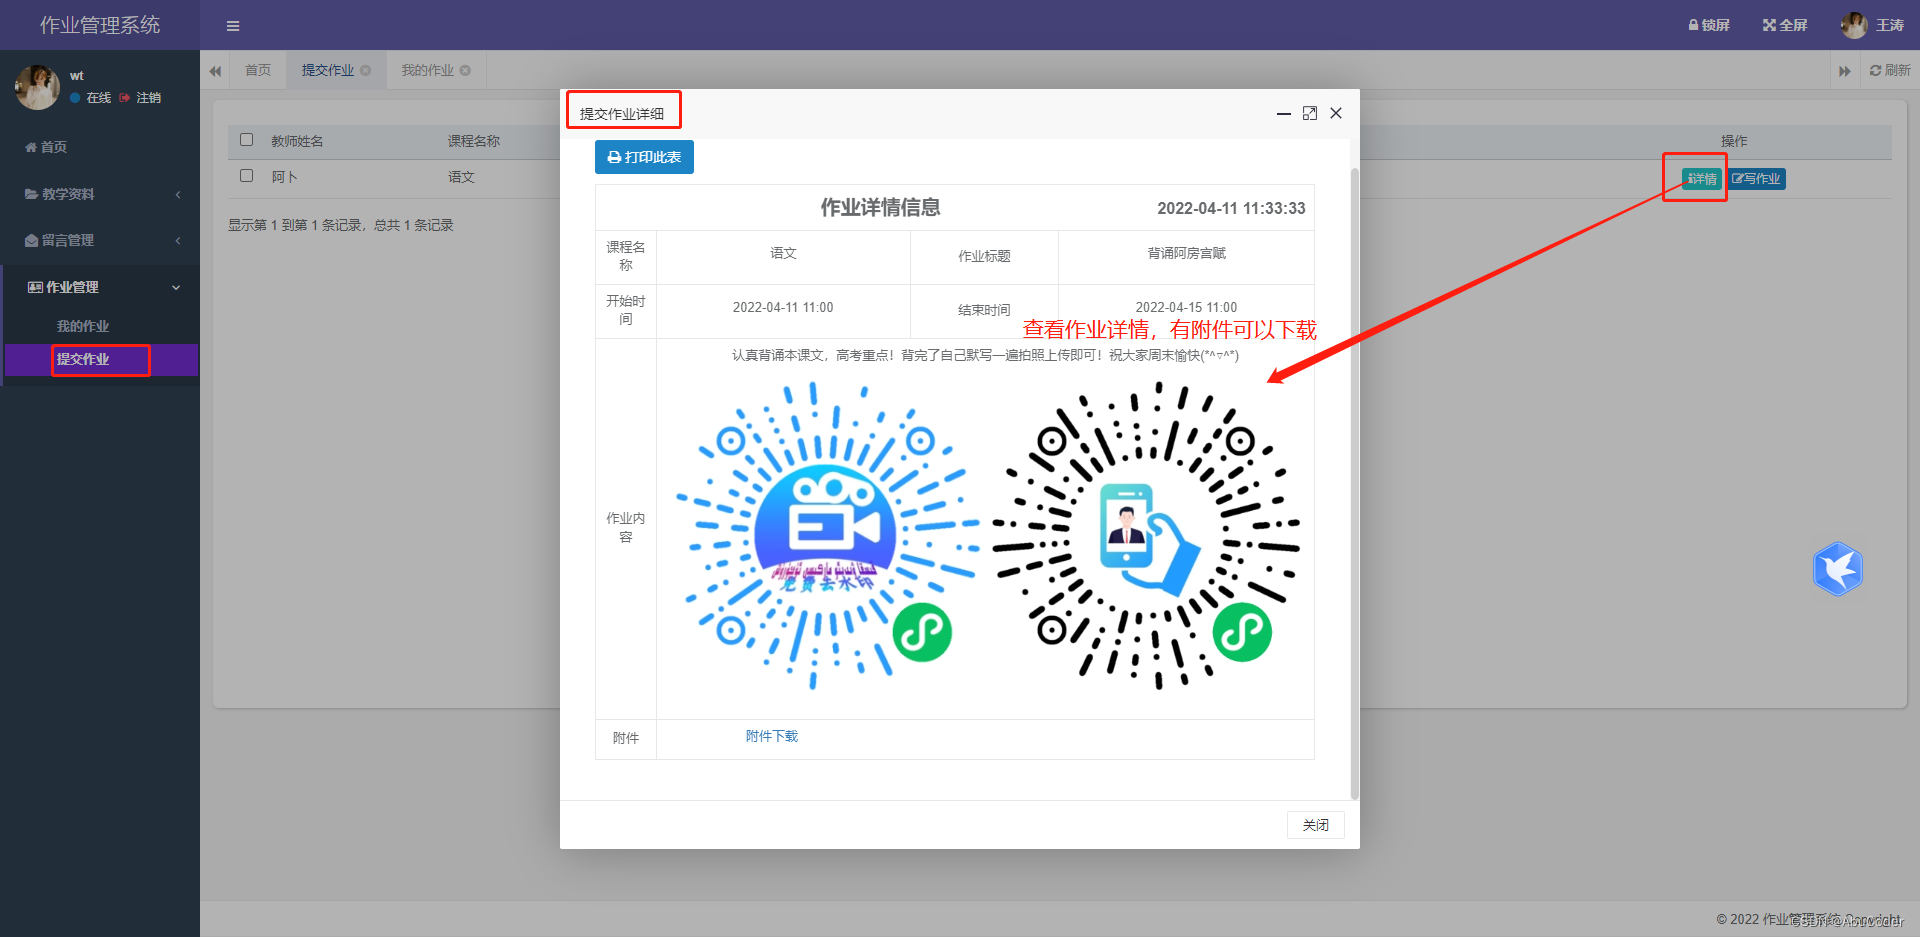Click the floating blue bird icon
This screenshot has height=937, width=1920.
tap(1838, 569)
